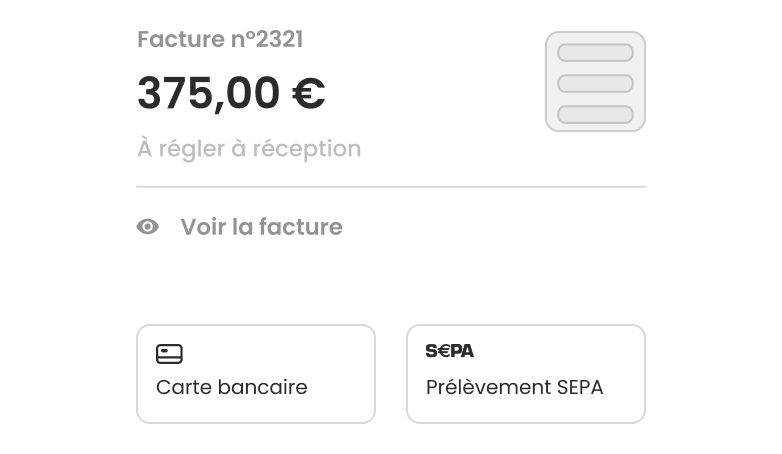Click the SEPA logo
This screenshot has height=454, width=782.
click(x=449, y=351)
